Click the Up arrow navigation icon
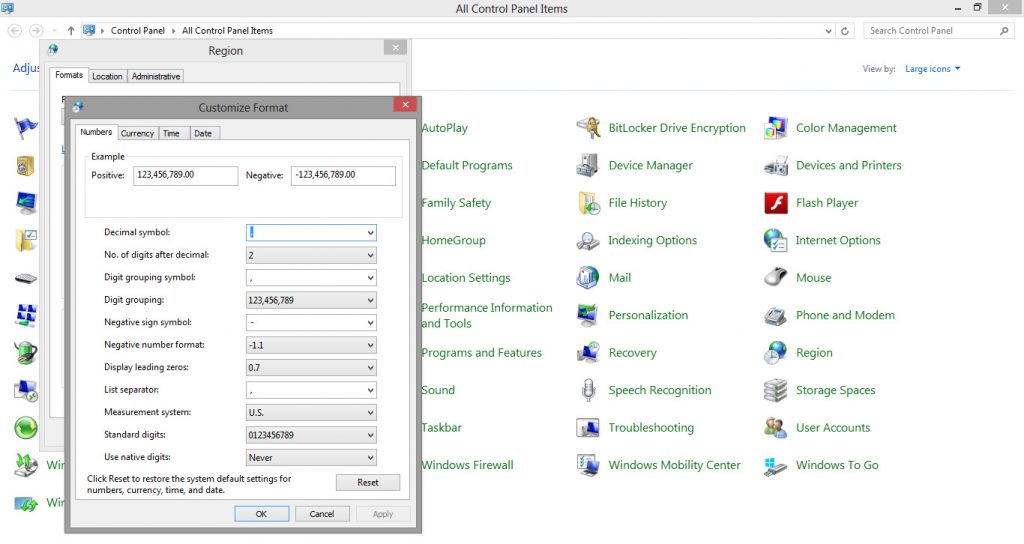 pos(71,31)
